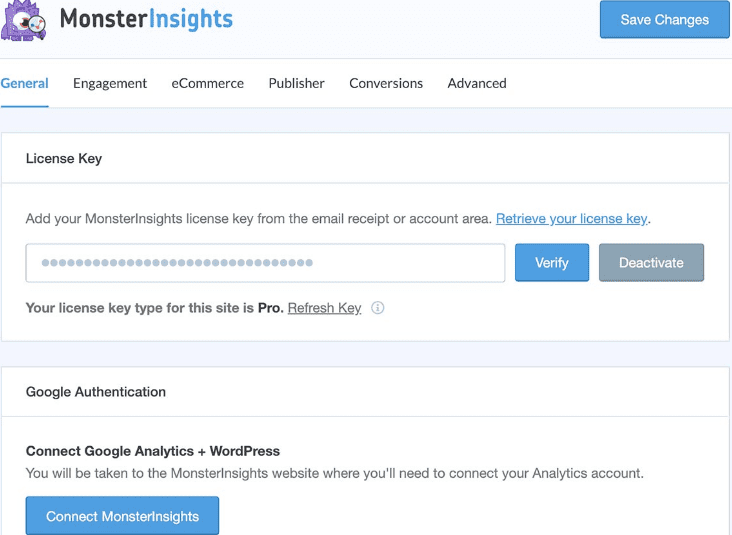Click the Refresh Key link
The height and width of the screenshot is (535, 732).
click(x=324, y=308)
